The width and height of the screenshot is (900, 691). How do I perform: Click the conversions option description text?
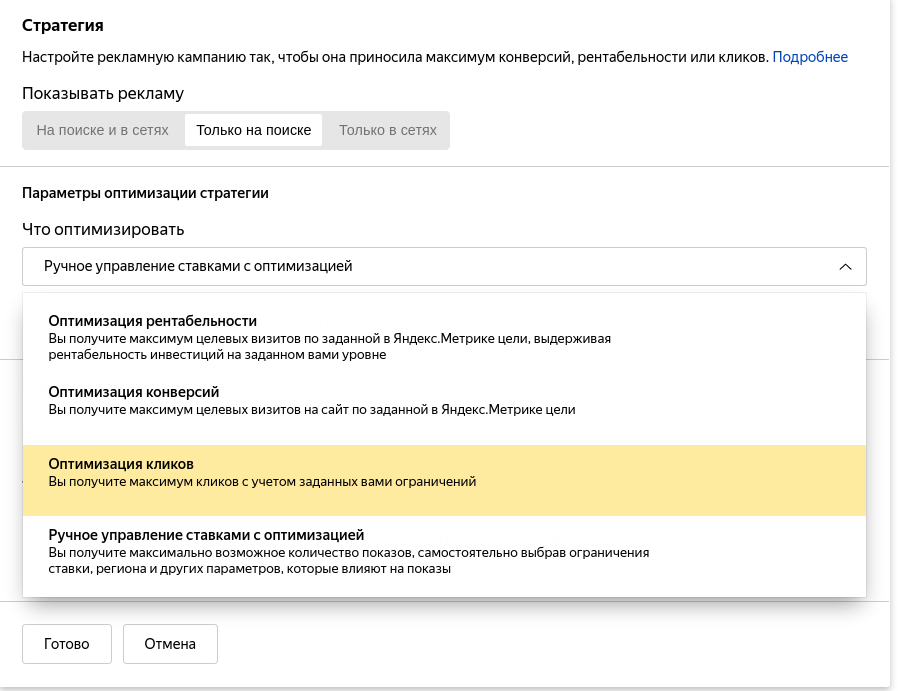click(311, 409)
